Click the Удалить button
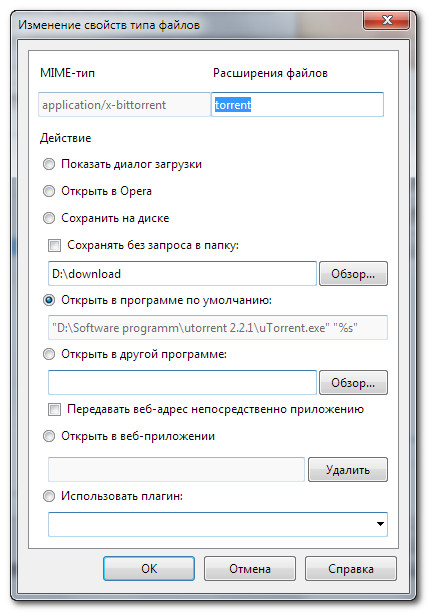The image size is (428, 612). [348, 470]
